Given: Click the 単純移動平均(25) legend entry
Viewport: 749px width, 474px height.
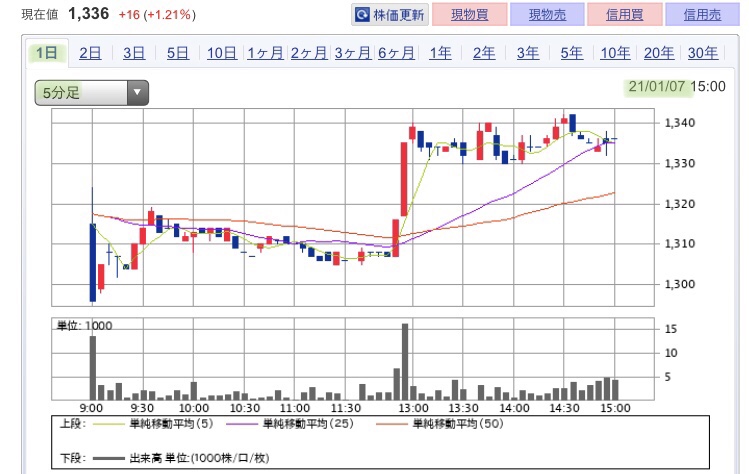Looking at the screenshot, I should click(289, 423).
